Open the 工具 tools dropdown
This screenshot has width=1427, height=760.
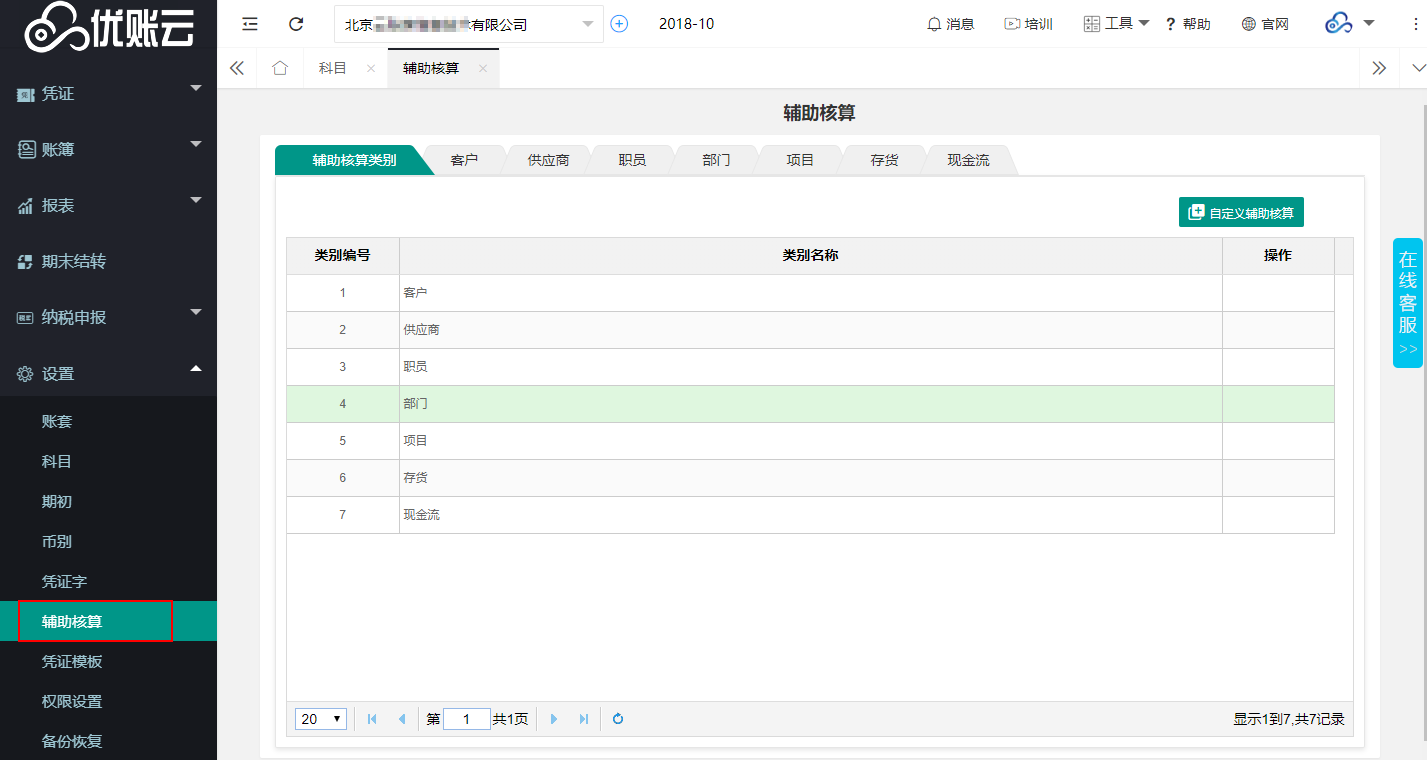click(x=1116, y=24)
